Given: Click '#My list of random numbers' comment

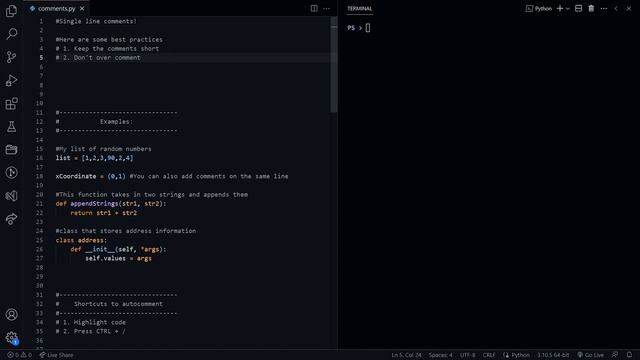Looking at the screenshot, I should coord(103,149).
